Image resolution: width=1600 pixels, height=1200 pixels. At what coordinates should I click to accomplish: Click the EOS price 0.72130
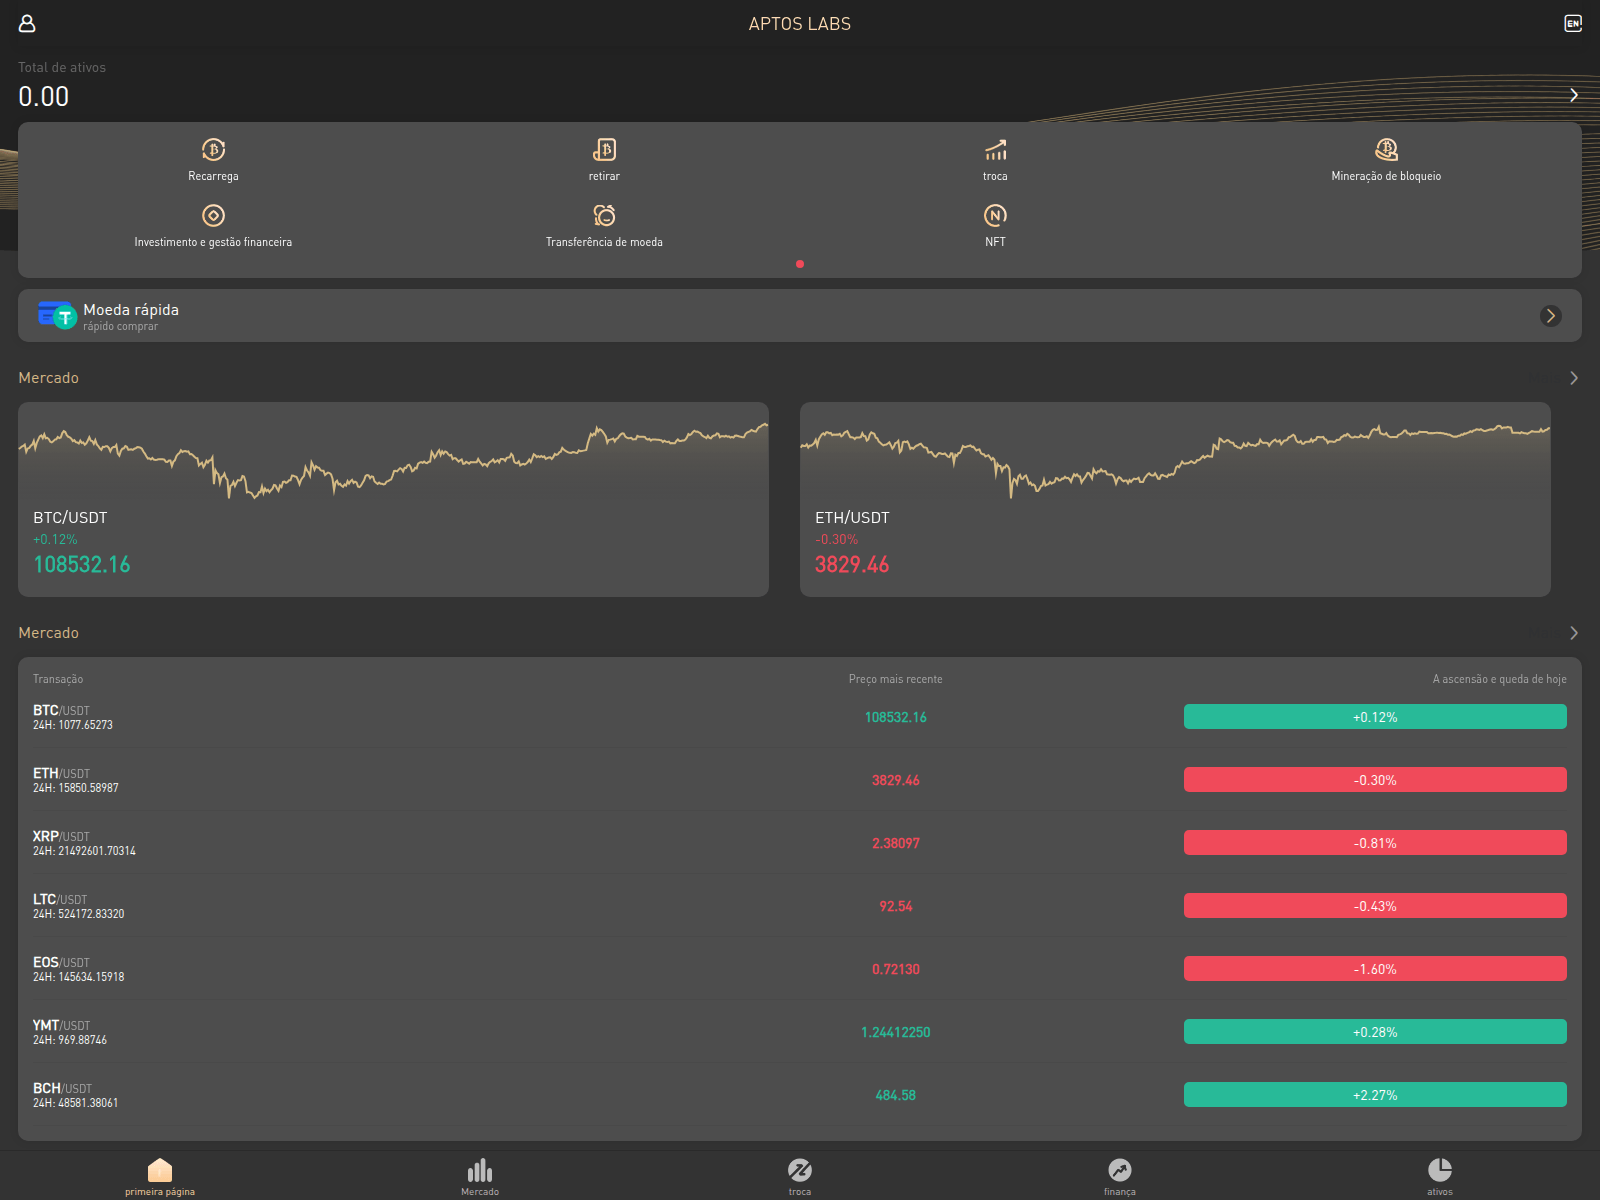pos(896,969)
